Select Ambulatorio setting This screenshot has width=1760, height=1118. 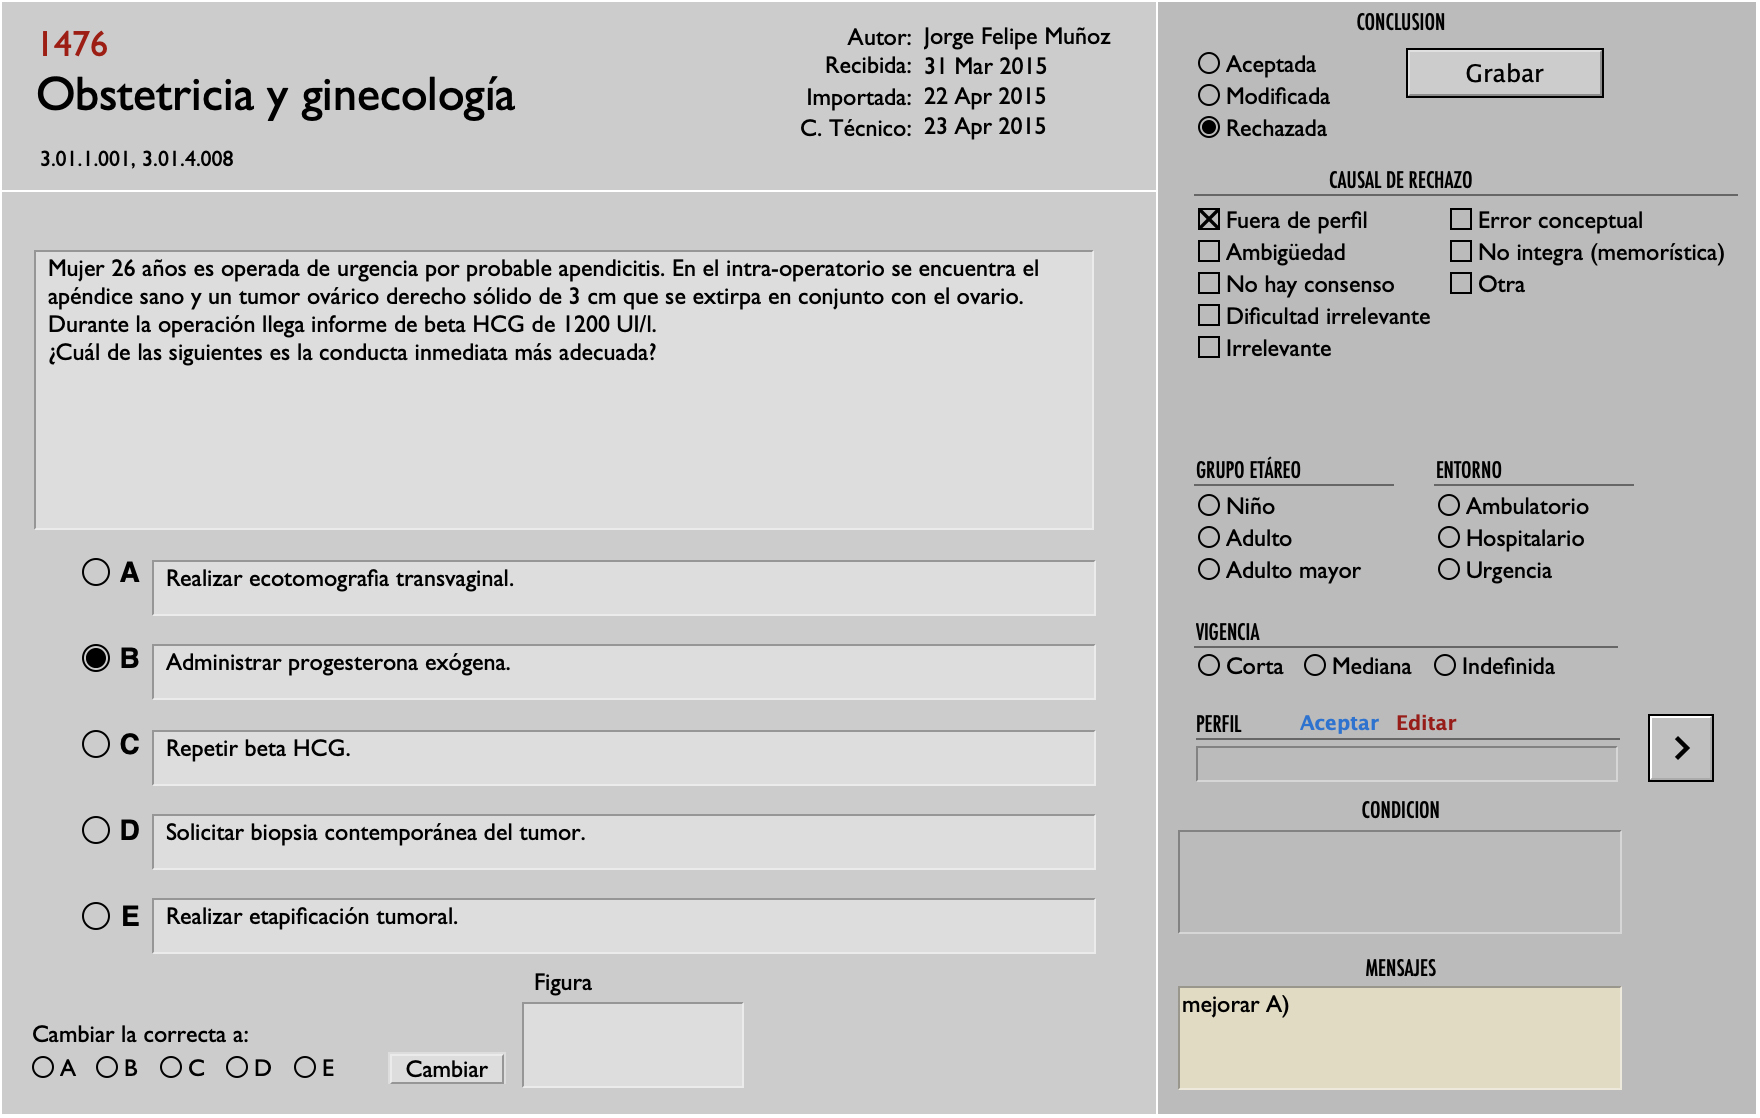1448,506
